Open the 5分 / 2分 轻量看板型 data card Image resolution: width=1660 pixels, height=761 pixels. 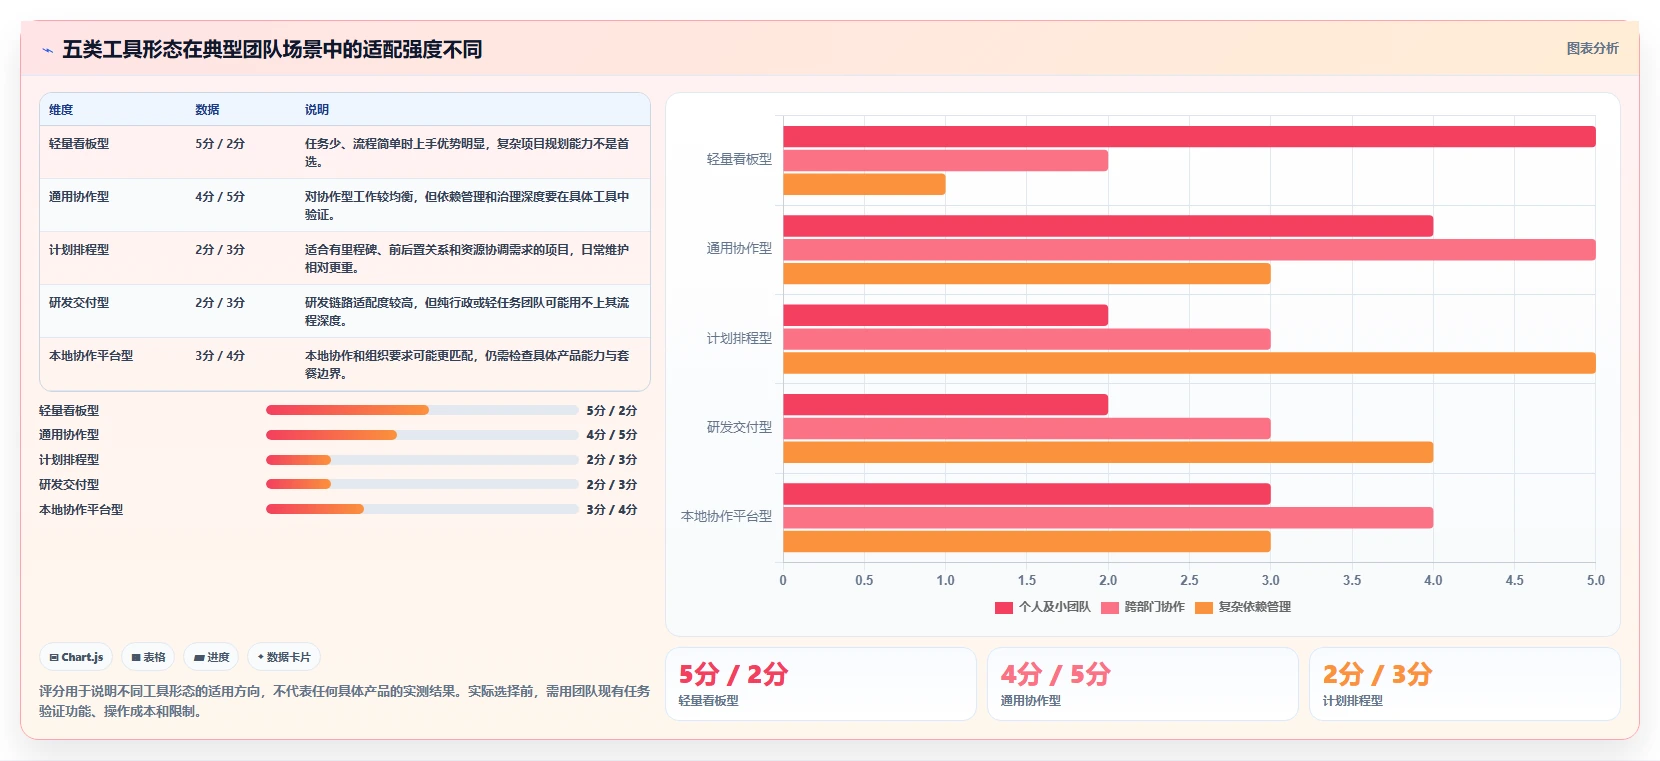[821, 684]
